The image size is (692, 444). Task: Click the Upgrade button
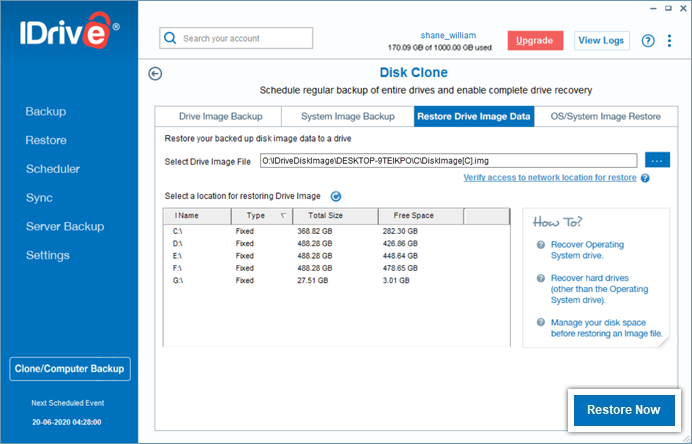[x=535, y=41]
